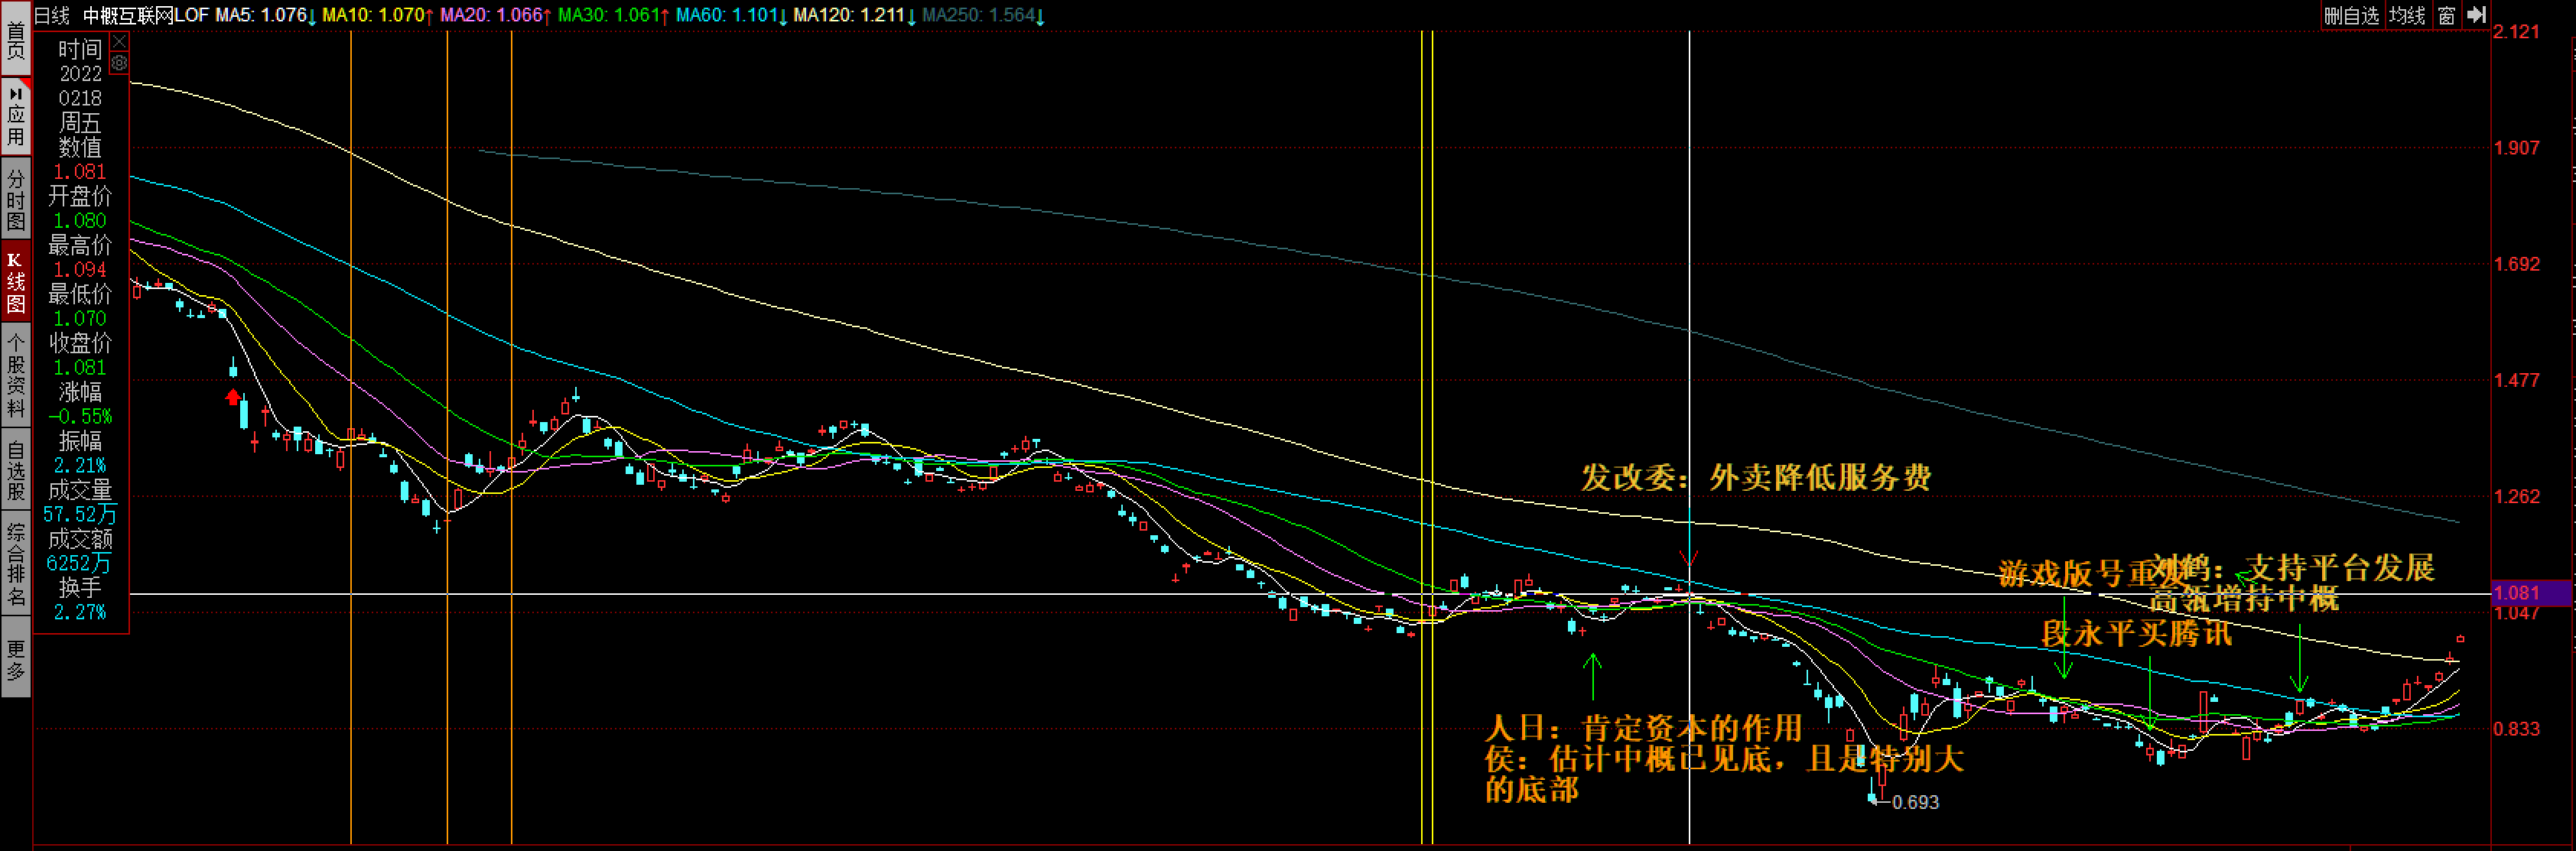Toggle the 均线 moving average button
This screenshot has width=2576, height=851.
(x=2407, y=15)
